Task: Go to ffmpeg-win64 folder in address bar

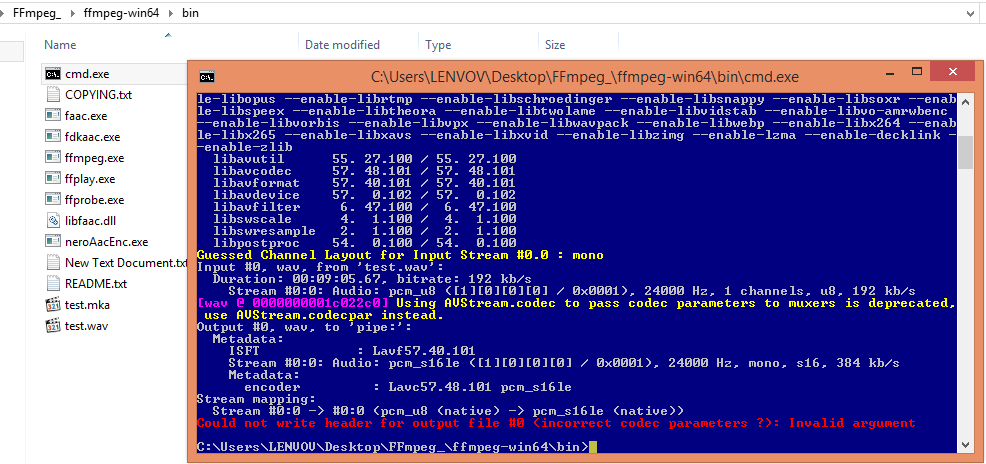Action: tap(119, 12)
